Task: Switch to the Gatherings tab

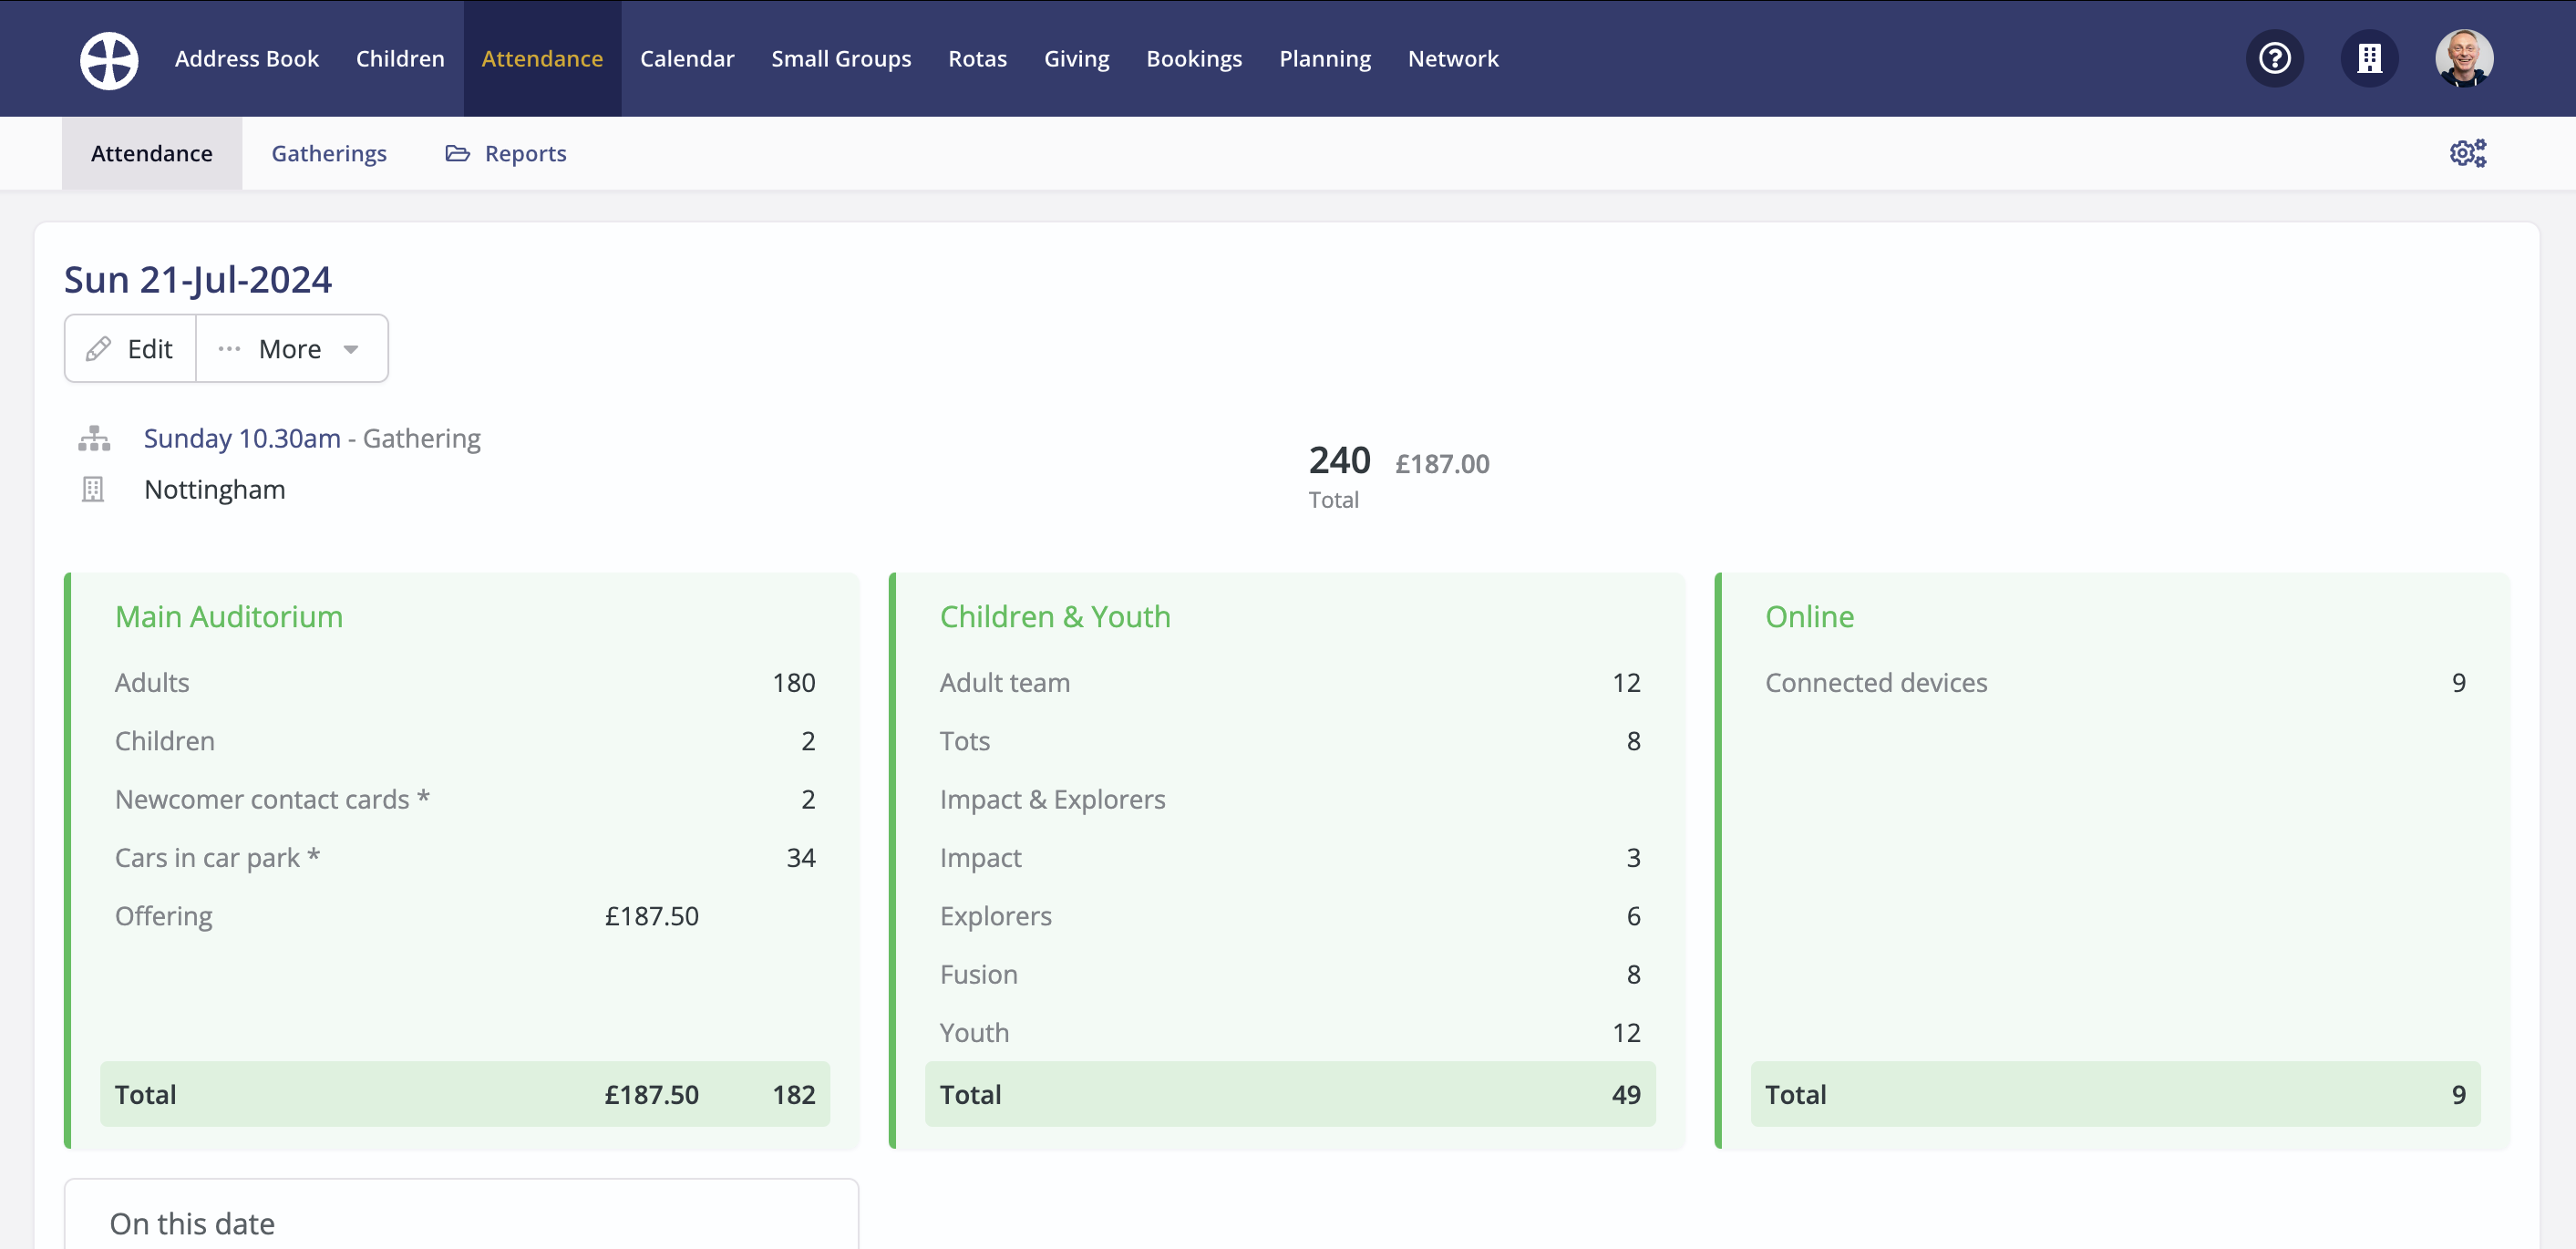Action: tap(329, 153)
